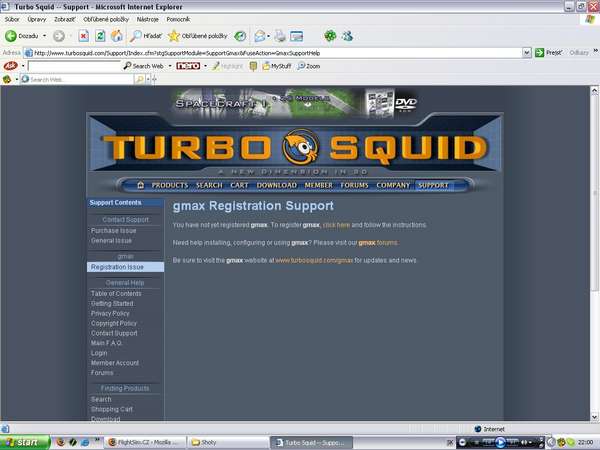Open MEMBER in site navigation

[x=318, y=185]
